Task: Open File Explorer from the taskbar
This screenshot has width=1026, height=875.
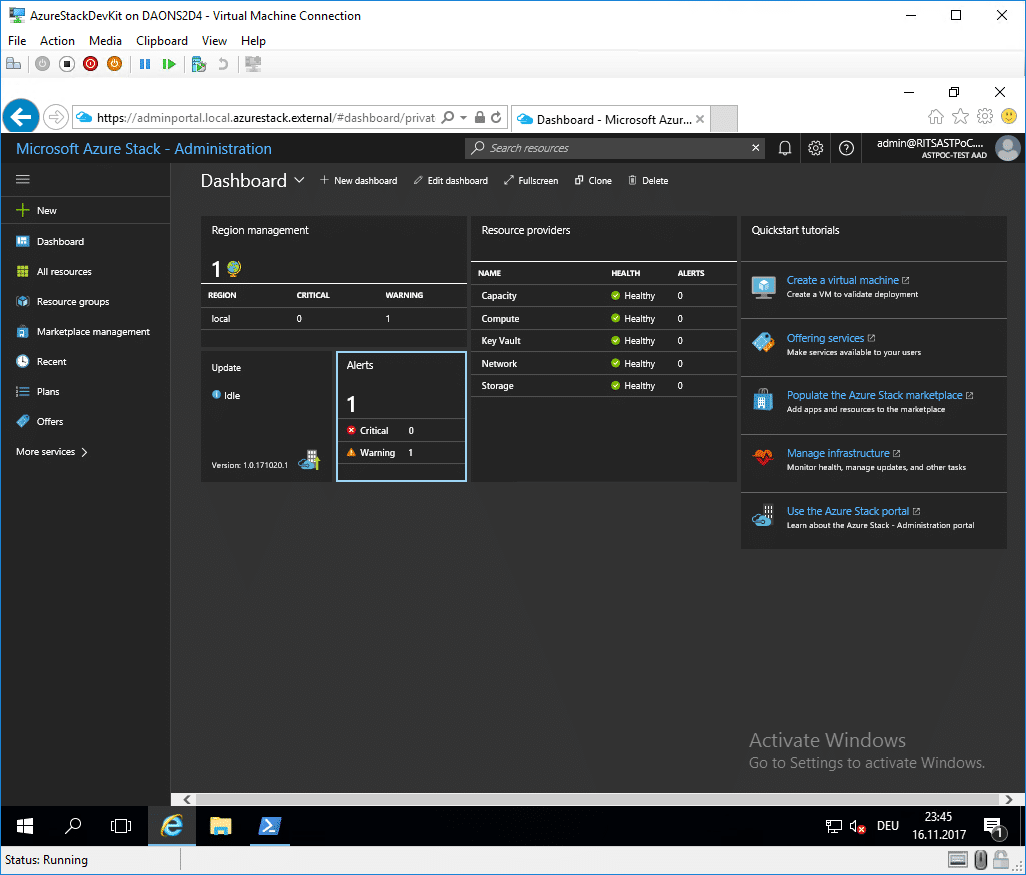Action: click(221, 826)
